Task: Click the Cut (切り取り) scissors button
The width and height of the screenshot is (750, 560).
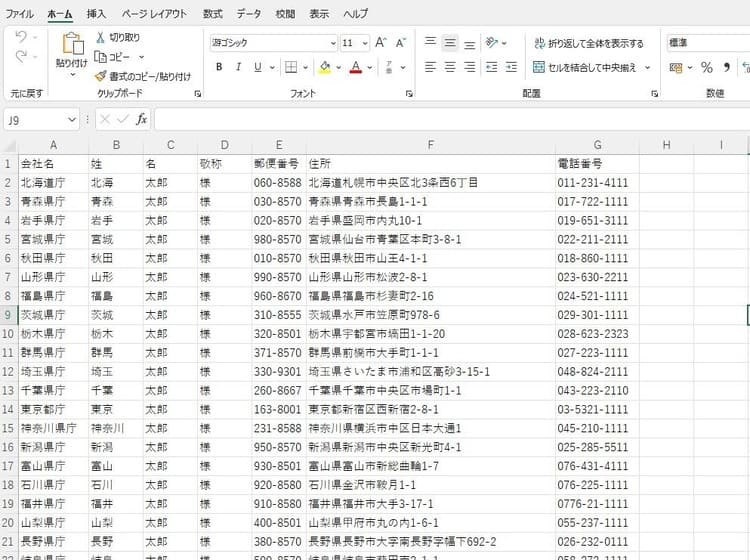Action: (118, 37)
